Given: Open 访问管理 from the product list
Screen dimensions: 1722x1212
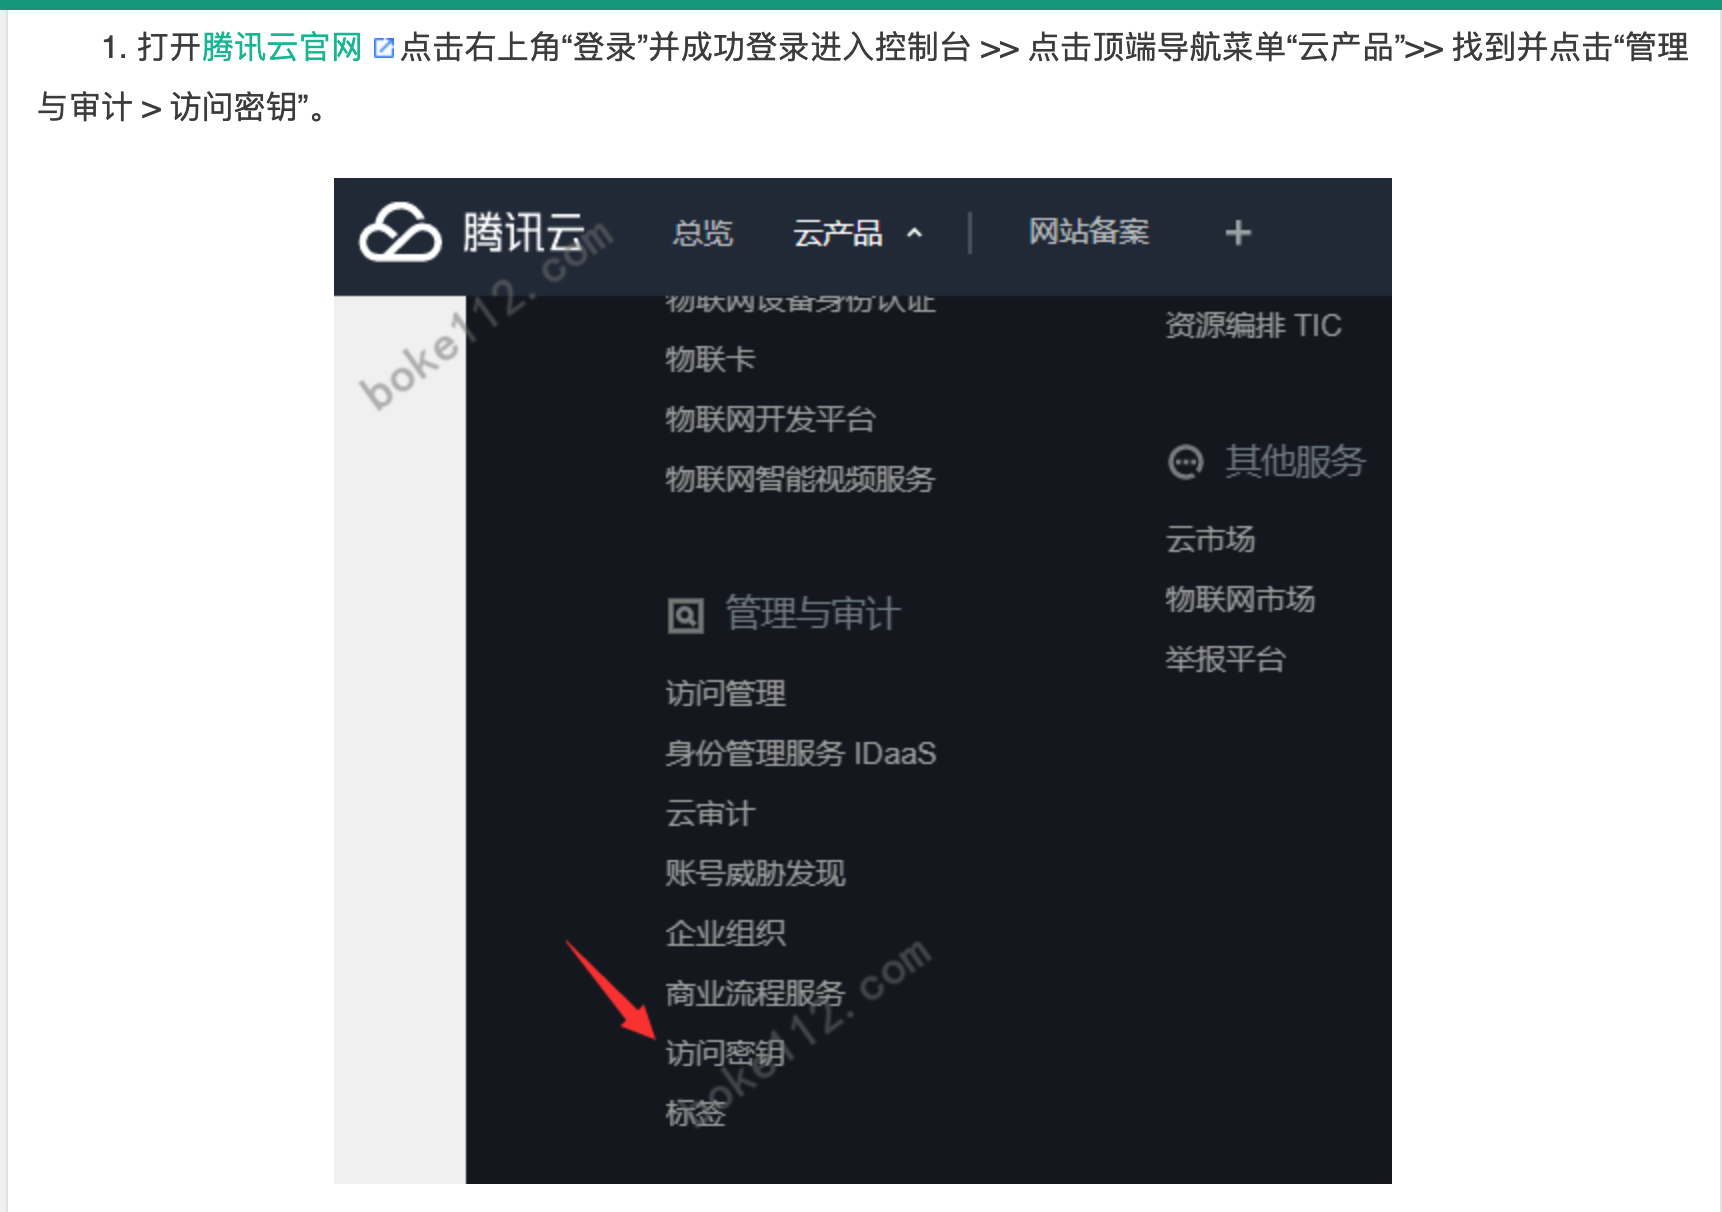Looking at the screenshot, I should pos(726,693).
